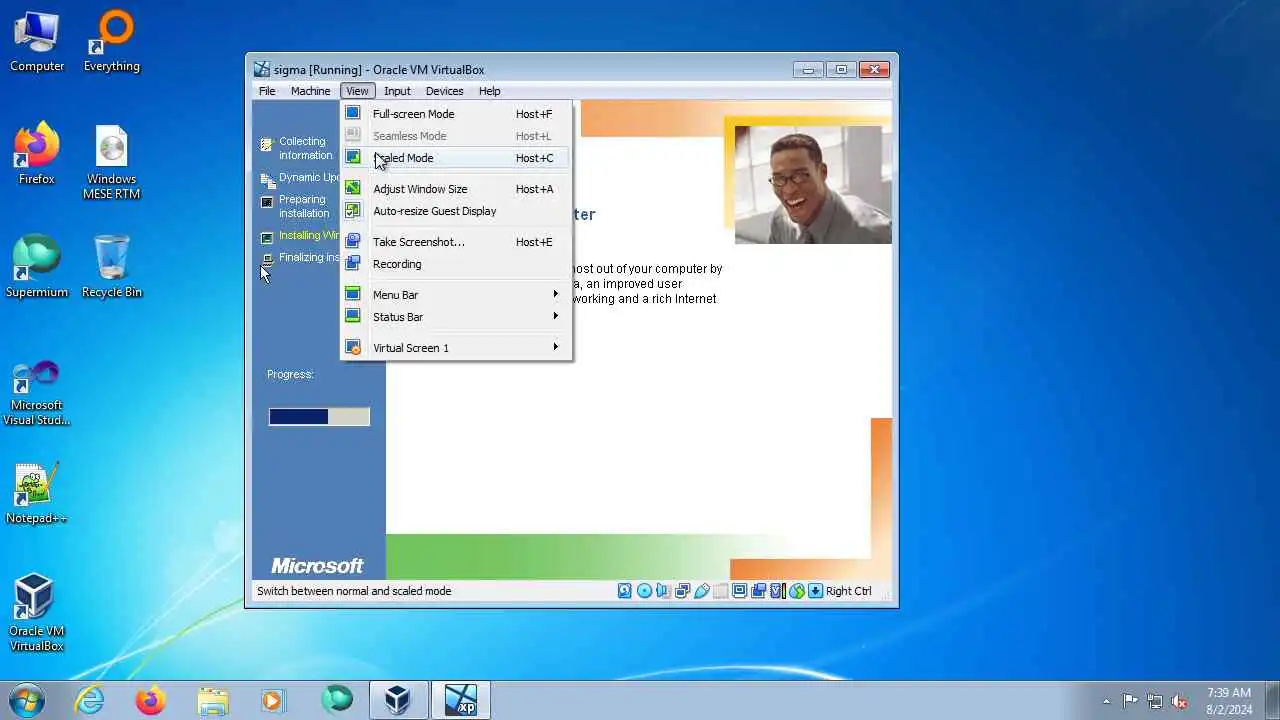Select the Oracle VM VirtualBox desktop shortcut
The height and width of the screenshot is (720, 1280).
(x=37, y=613)
